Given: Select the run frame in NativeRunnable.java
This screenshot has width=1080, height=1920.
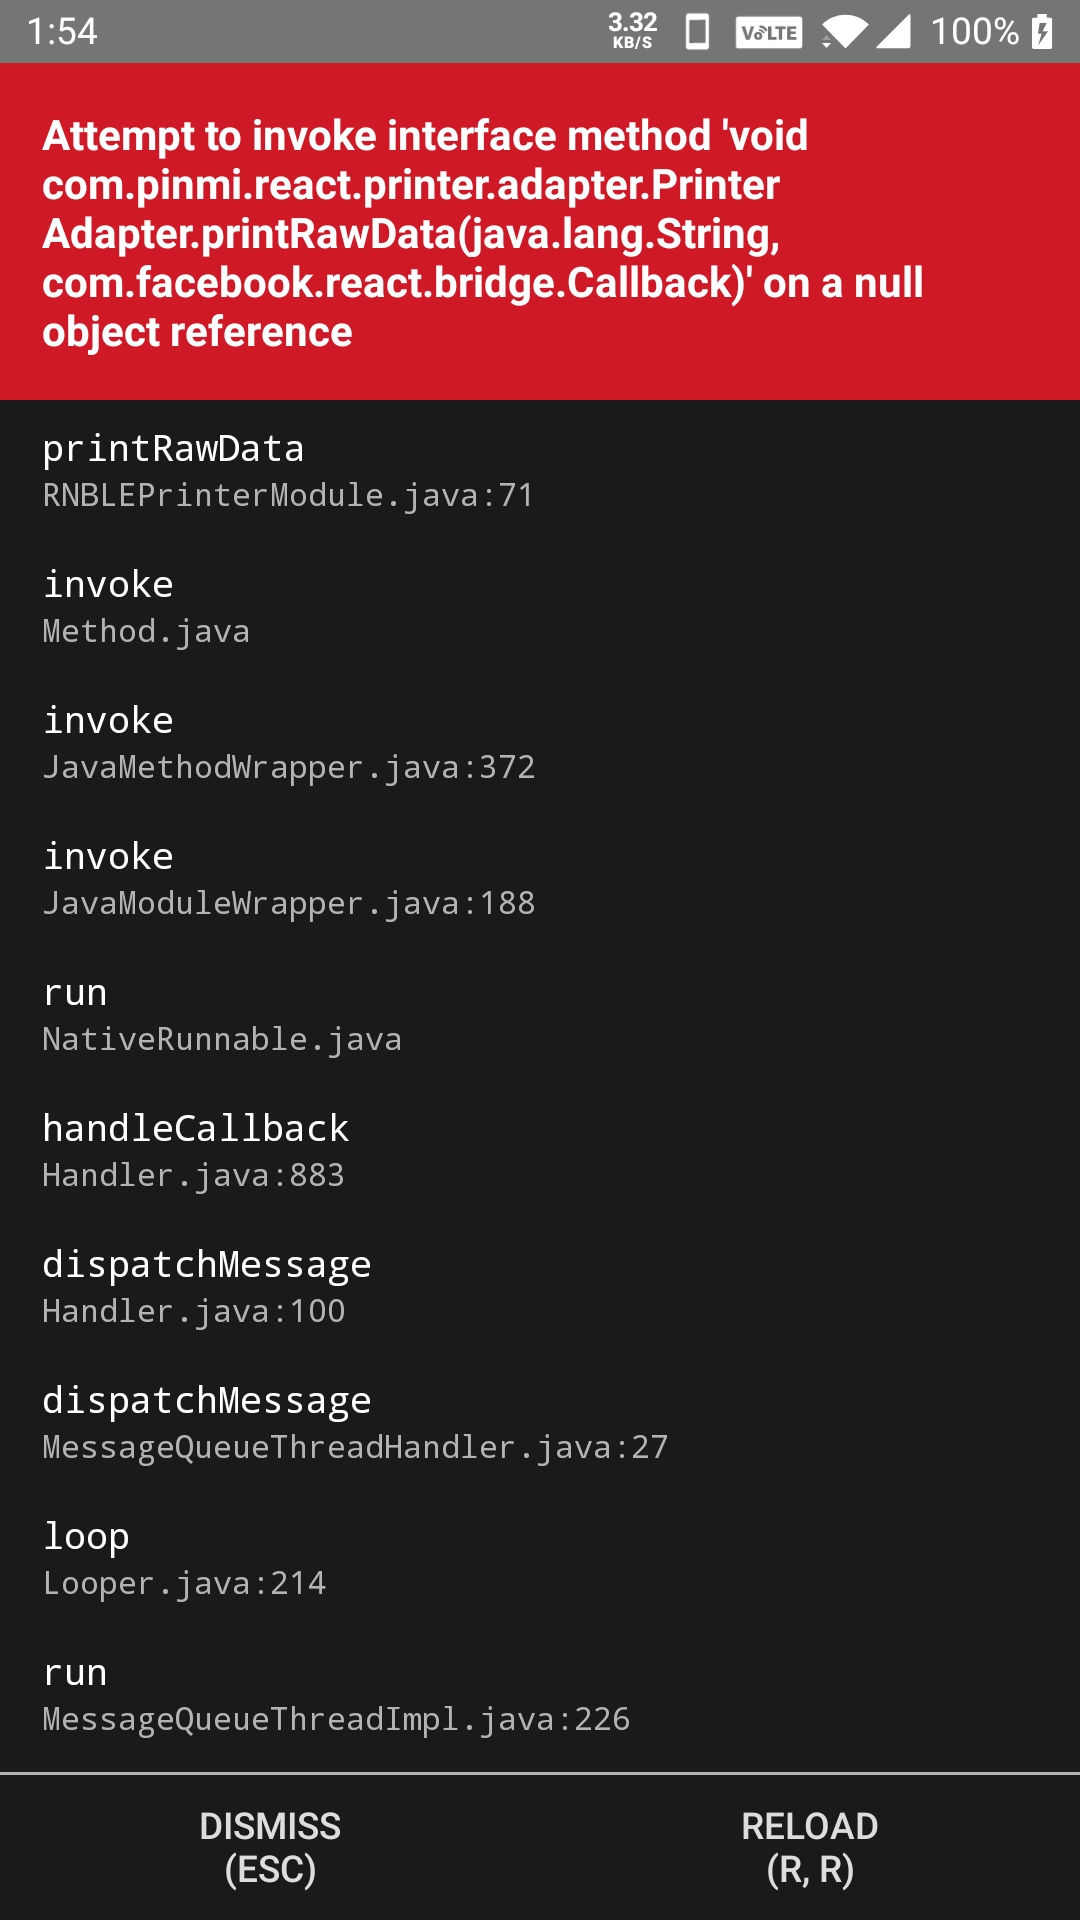Looking at the screenshot, I should coord(220,1013).
